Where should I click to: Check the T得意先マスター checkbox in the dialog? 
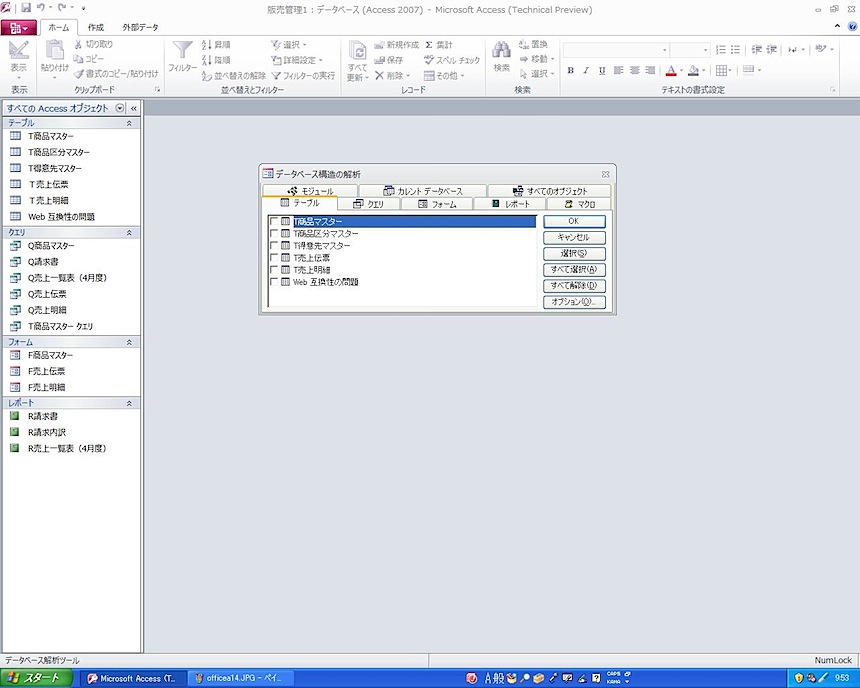(274, 245)
